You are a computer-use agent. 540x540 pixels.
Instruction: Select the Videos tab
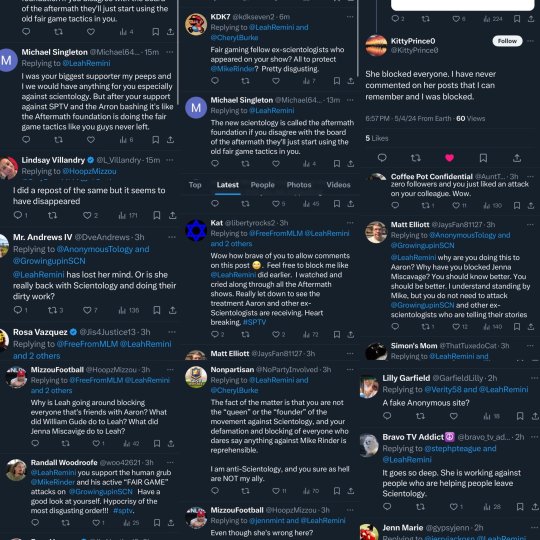(x=338, y=185)
